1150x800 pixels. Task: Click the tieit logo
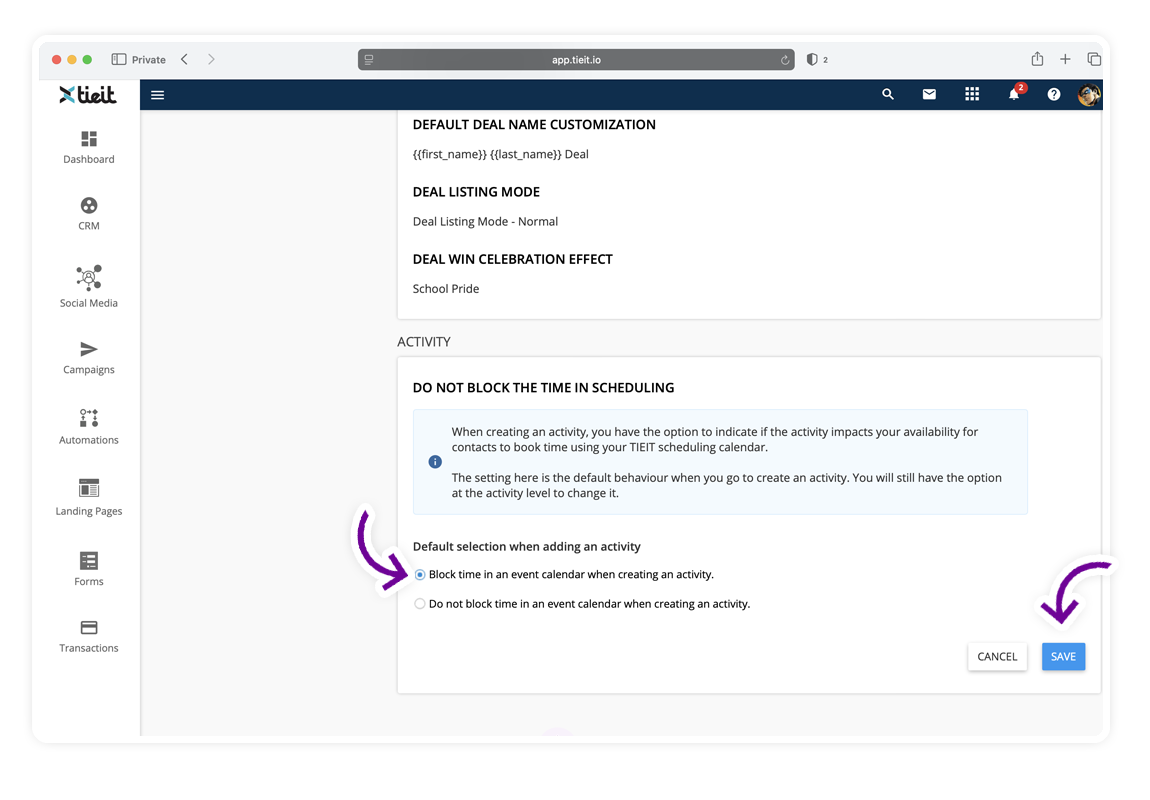[x=88, y=95]
